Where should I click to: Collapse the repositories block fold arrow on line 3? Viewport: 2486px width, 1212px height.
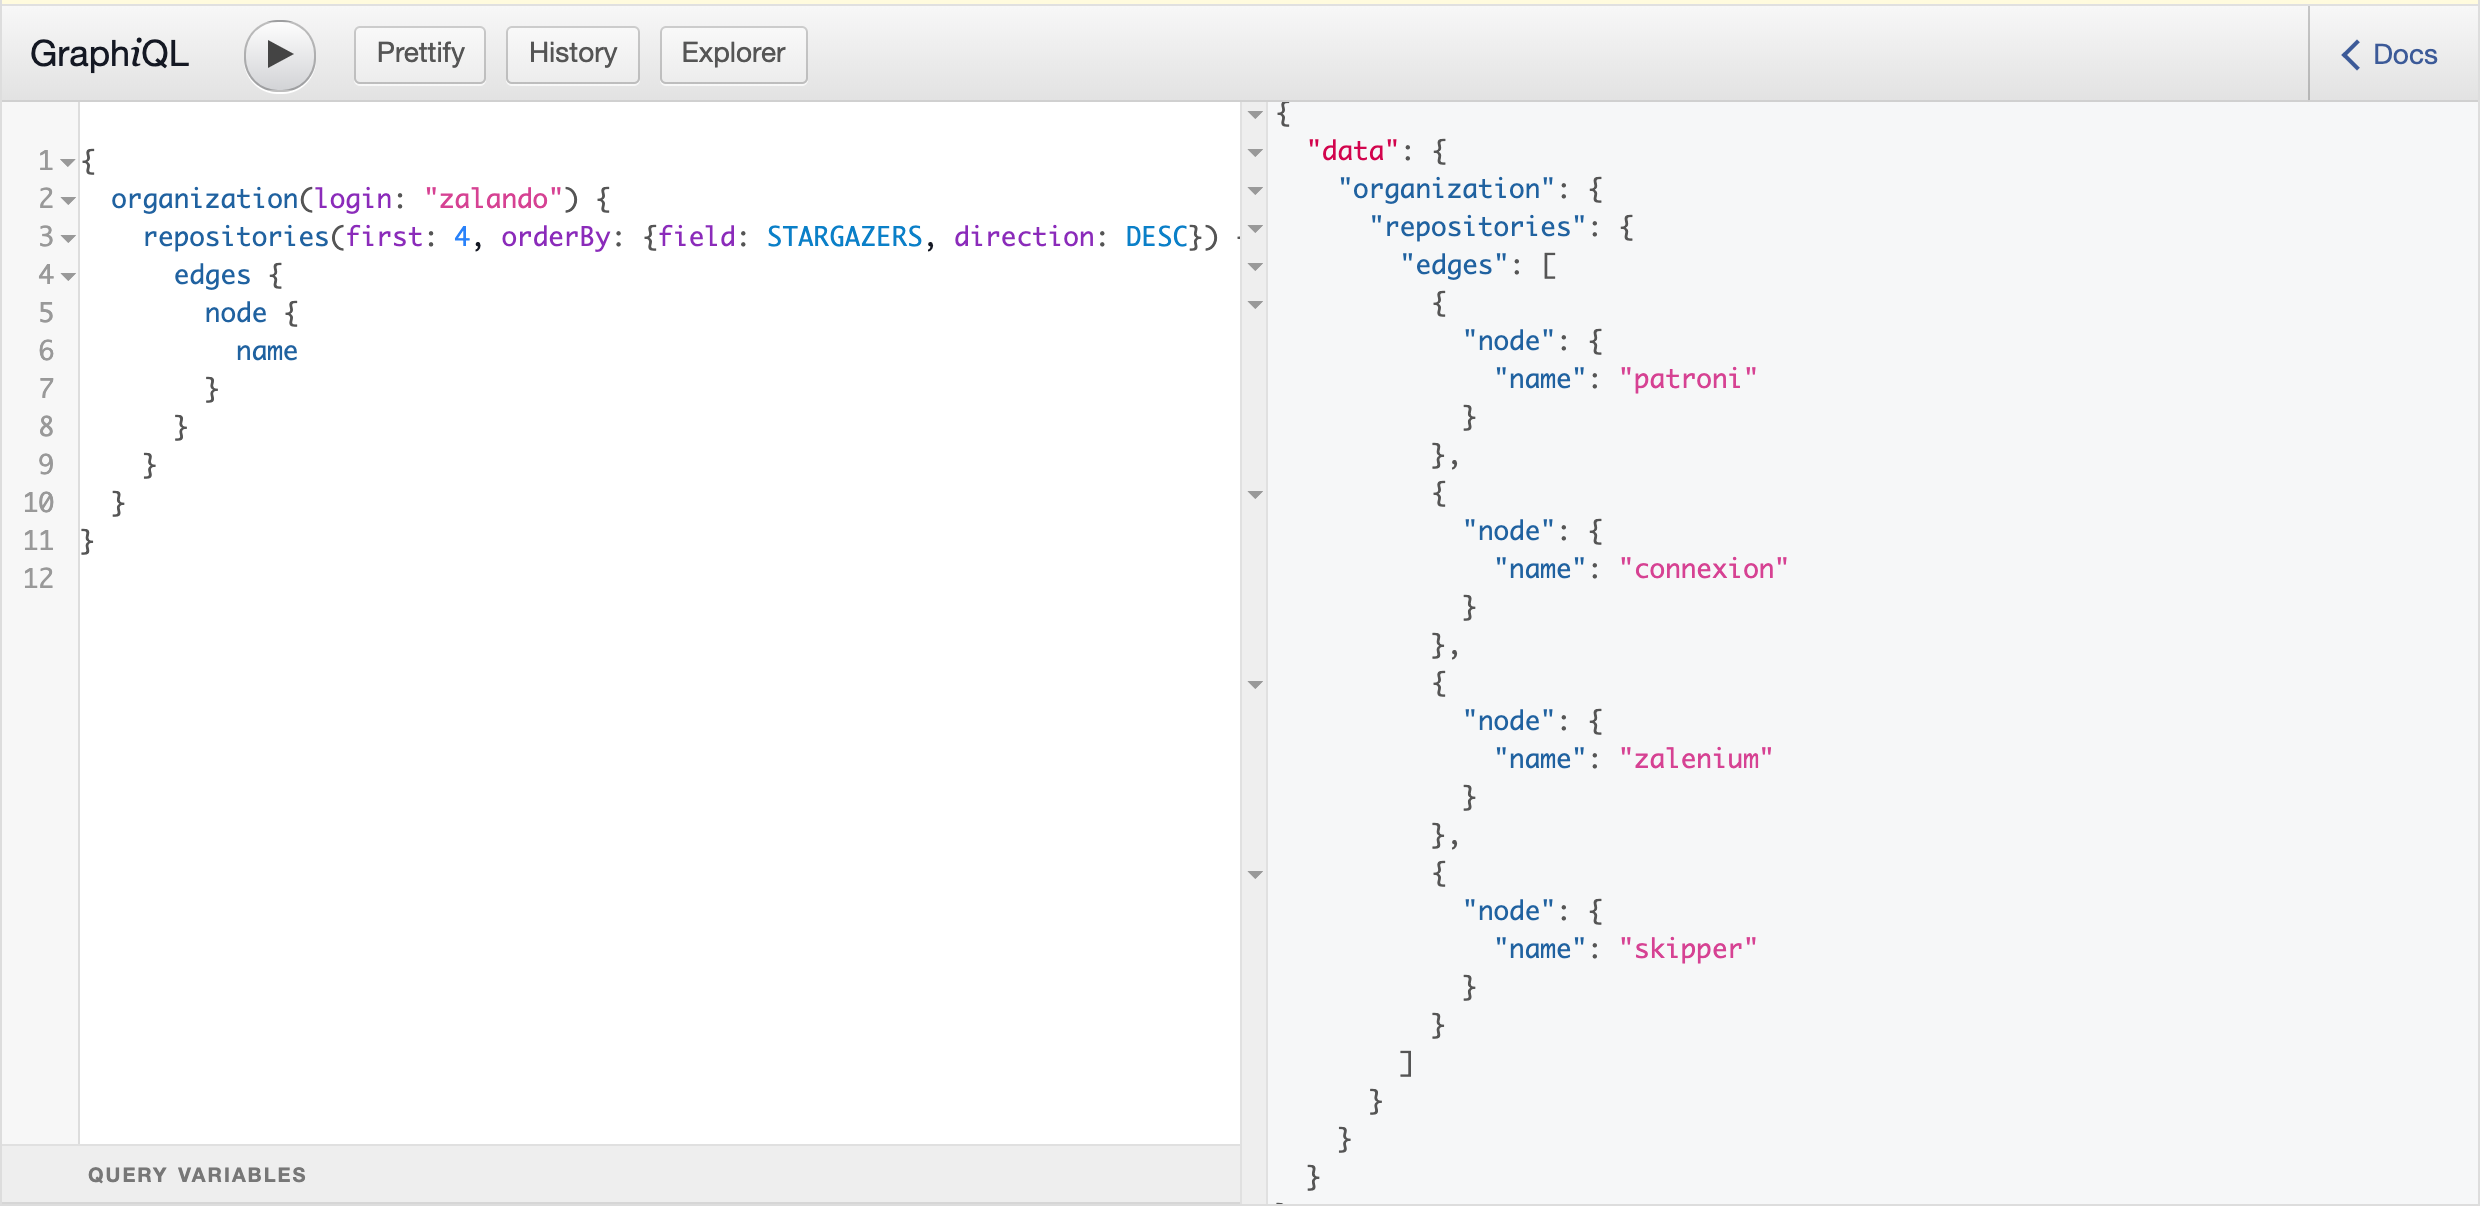pyautogui.click(x=68, y=238)
